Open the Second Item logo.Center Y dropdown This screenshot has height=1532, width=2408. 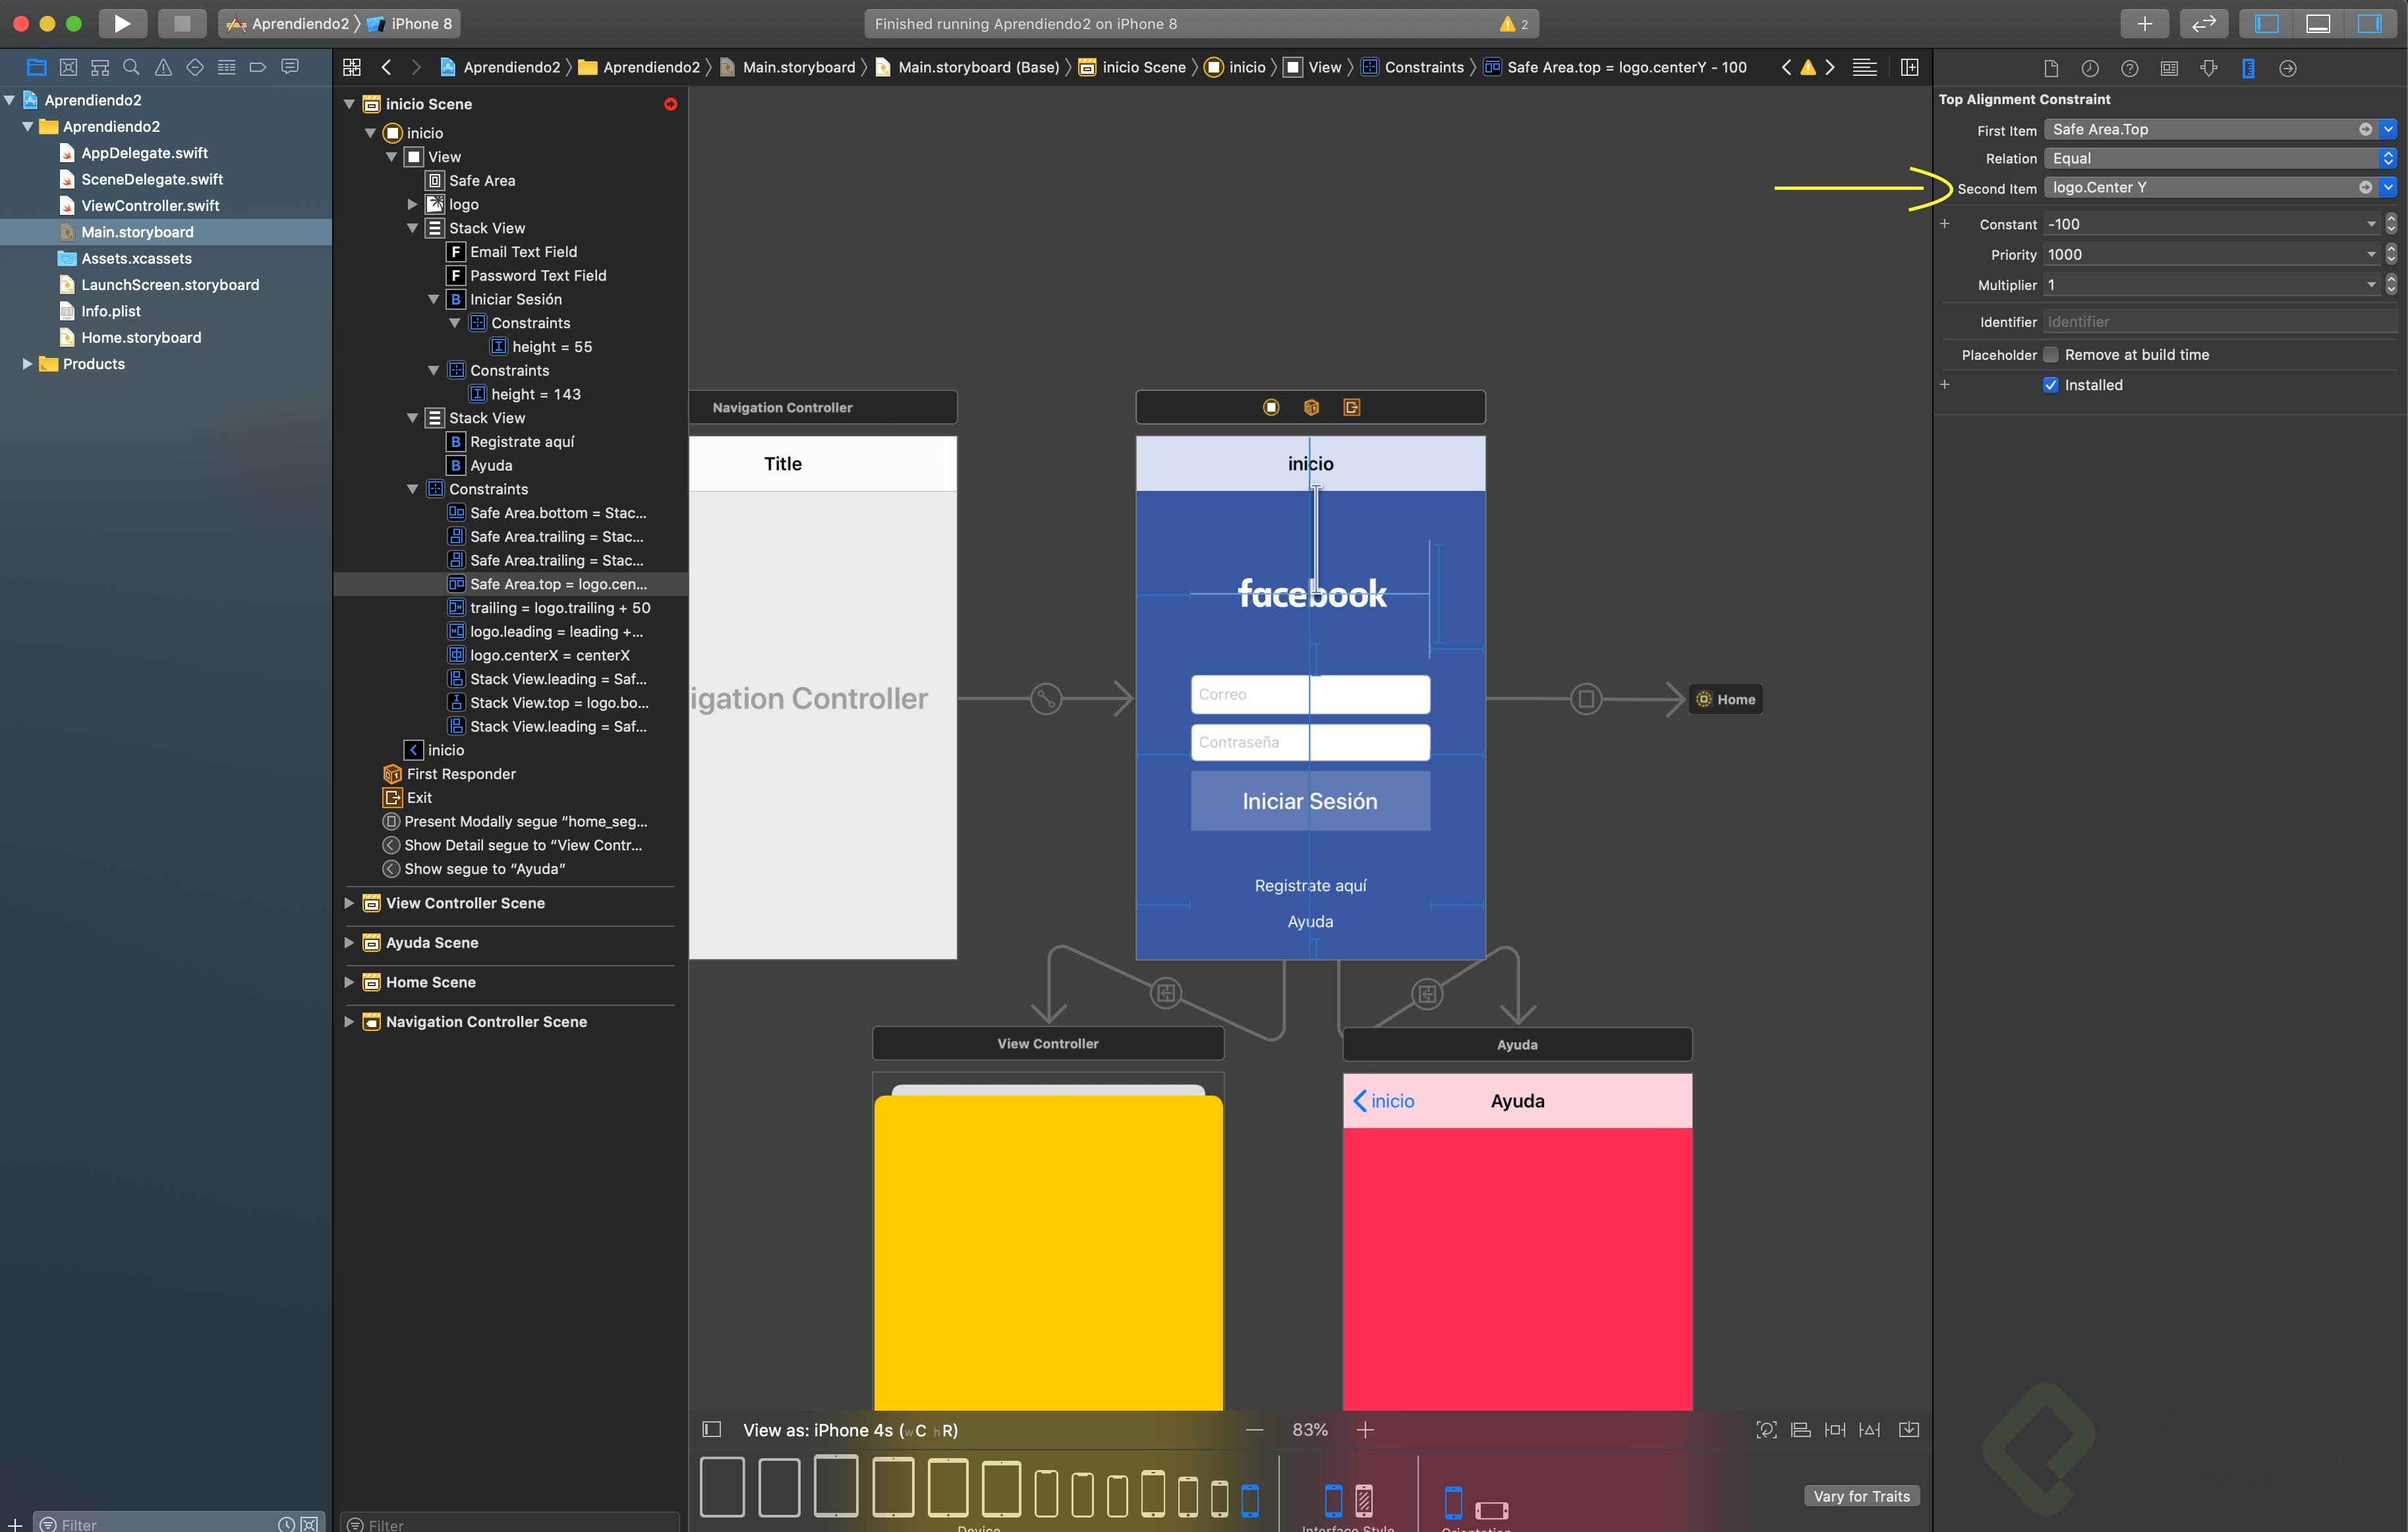click(x=2388, y=187)
